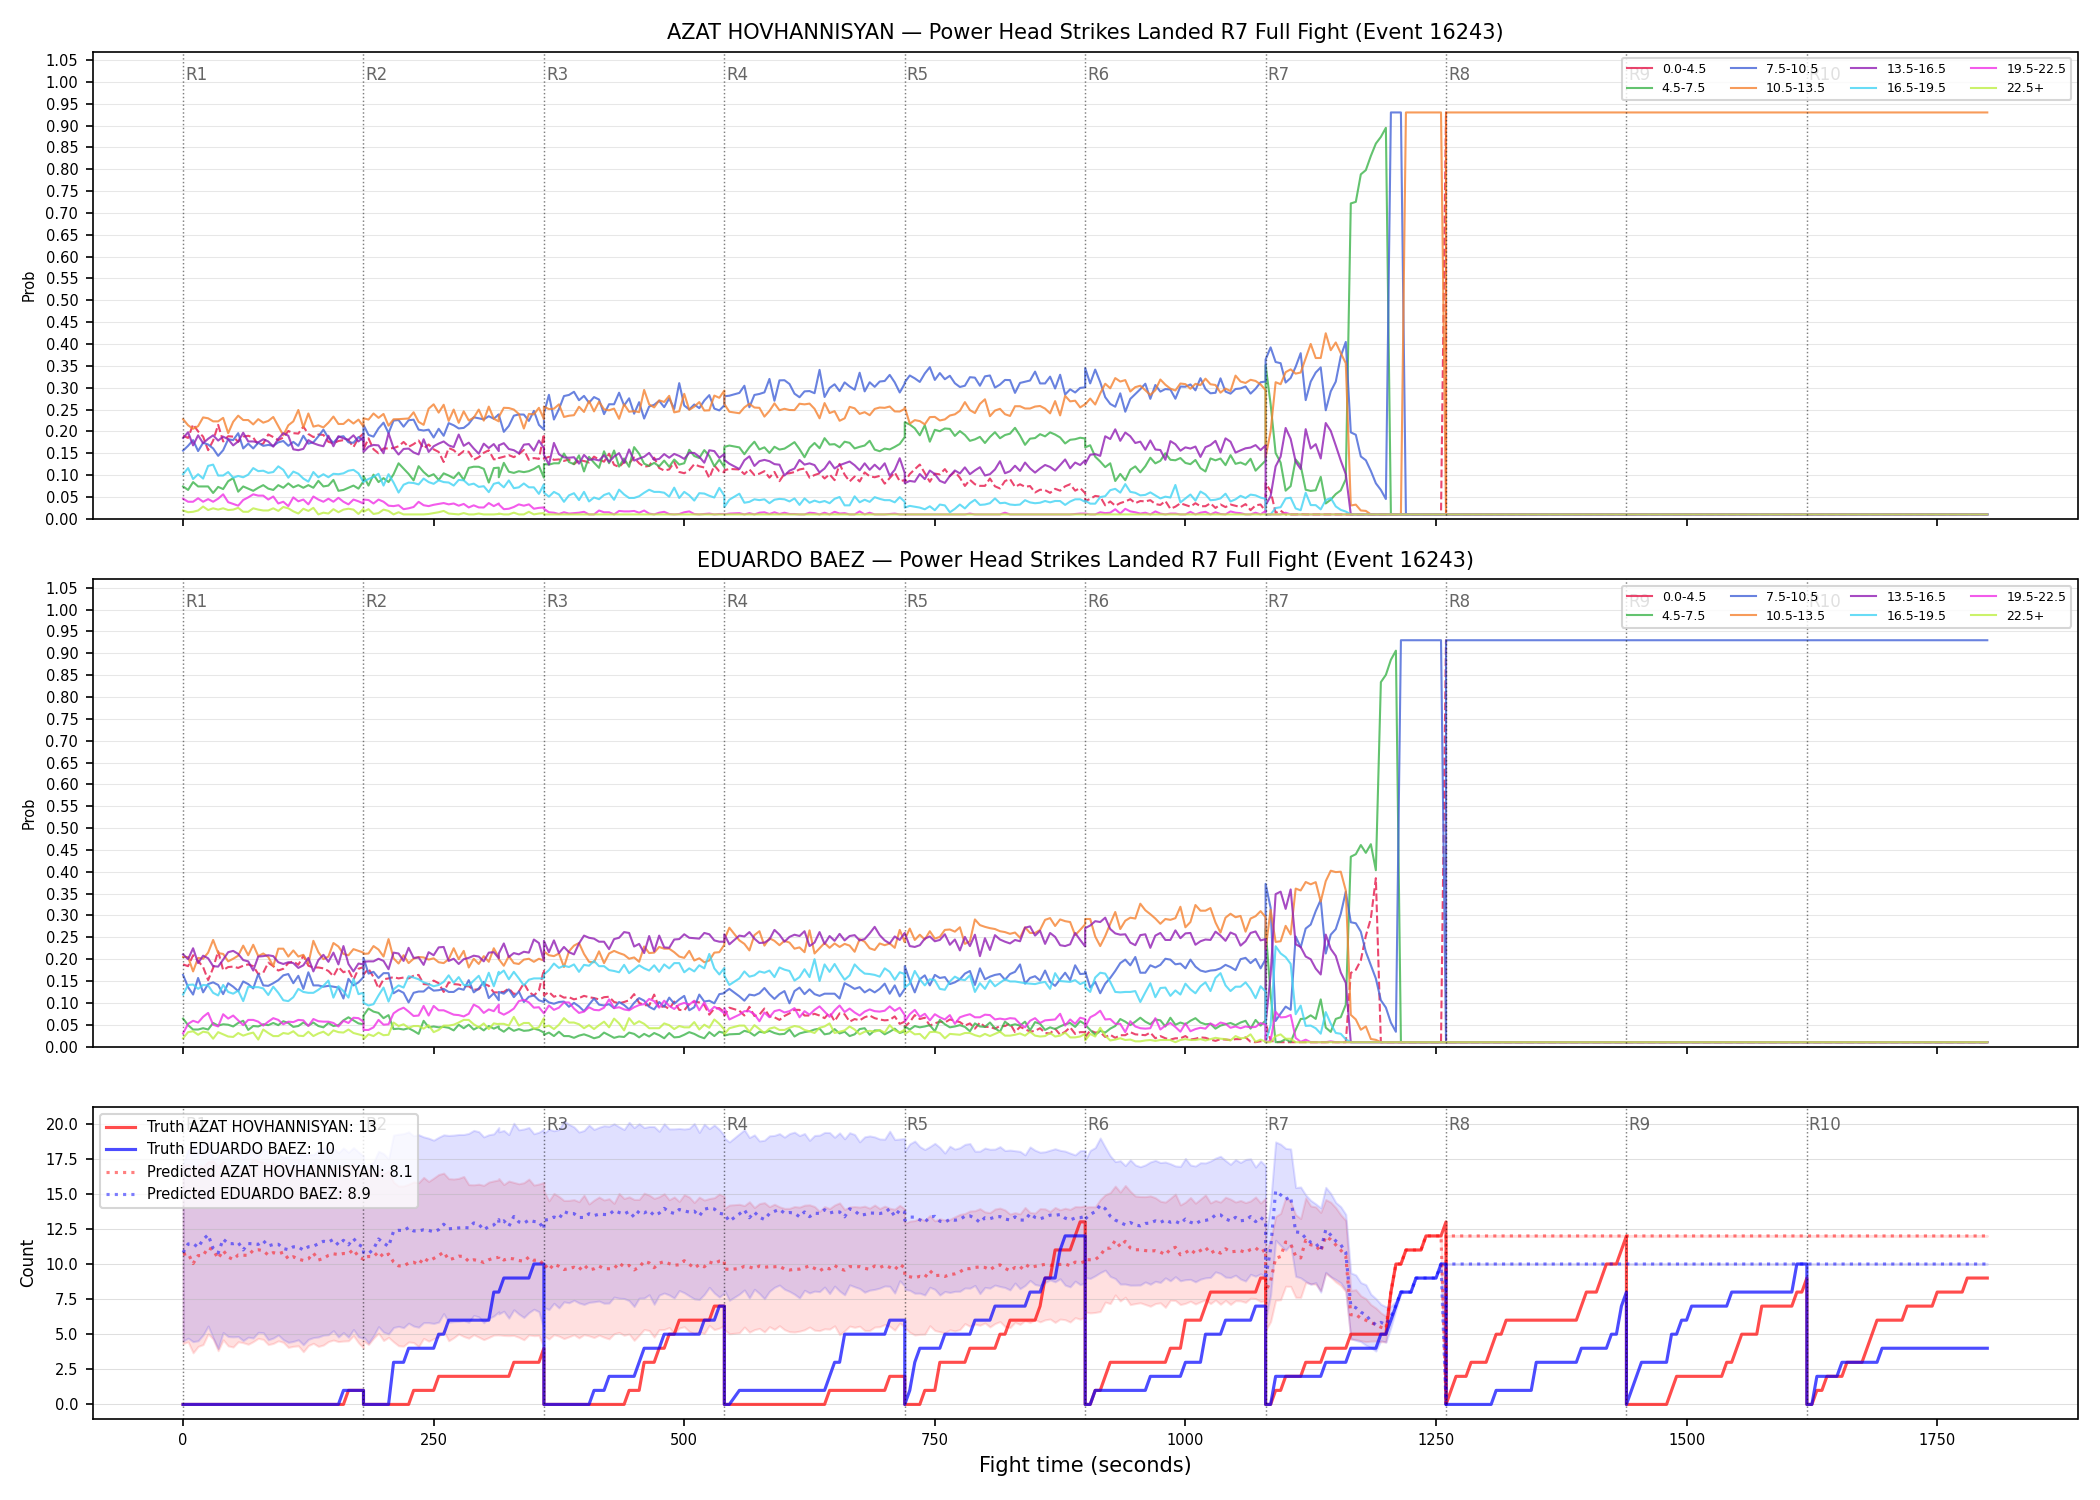The width and height of the screenshot is (2100, 1500).
Task: Click the R3 round marker in Baez chart
Action: pos(557,601)
